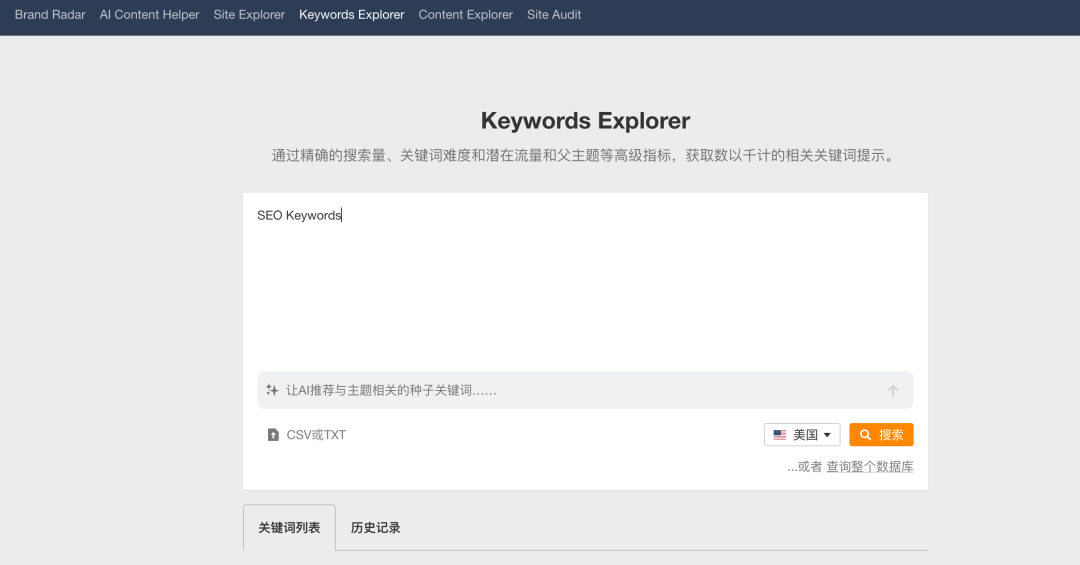The height and width of the screenshot is (565, 1080).
Task: Open the Site Audit tool
Action: pos(554,15)
